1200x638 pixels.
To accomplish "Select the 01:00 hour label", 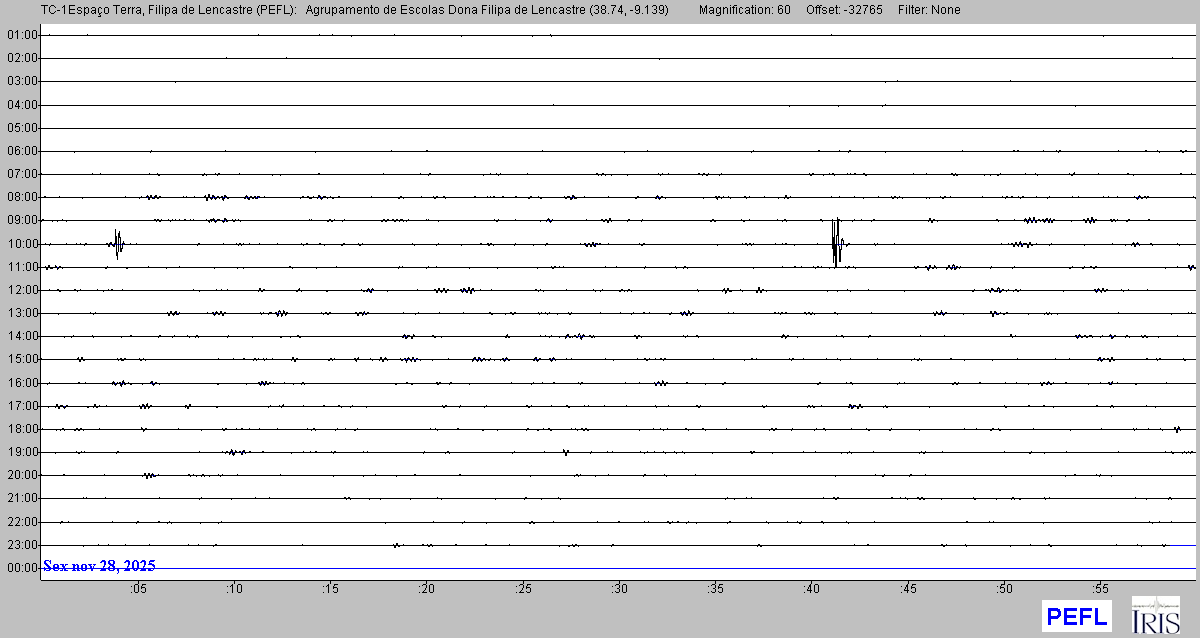I will [22, 35].
